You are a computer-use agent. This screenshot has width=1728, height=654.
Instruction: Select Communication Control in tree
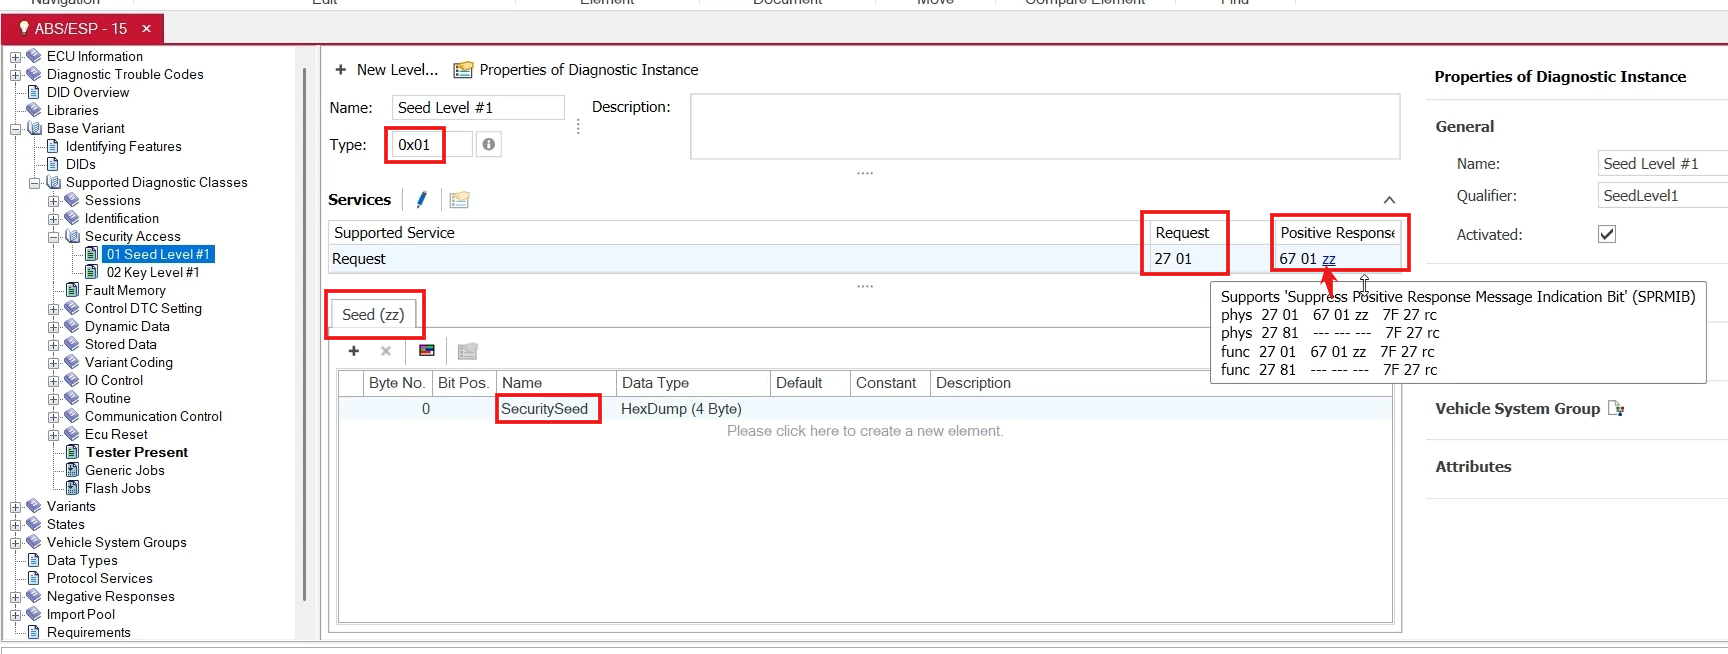[x=153, y=416]
